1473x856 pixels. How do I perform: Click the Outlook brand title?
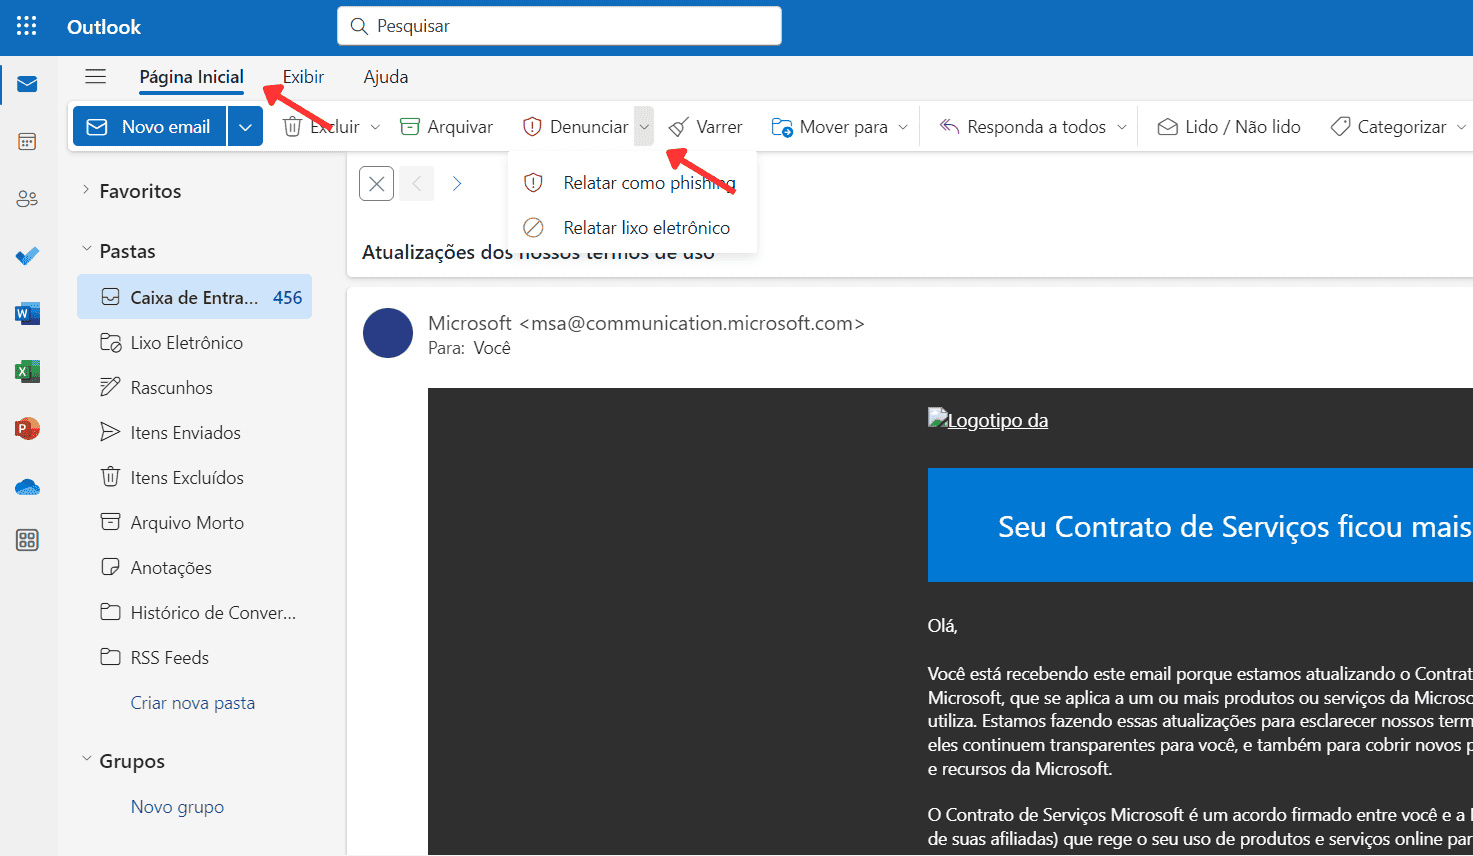click(104, 27)
